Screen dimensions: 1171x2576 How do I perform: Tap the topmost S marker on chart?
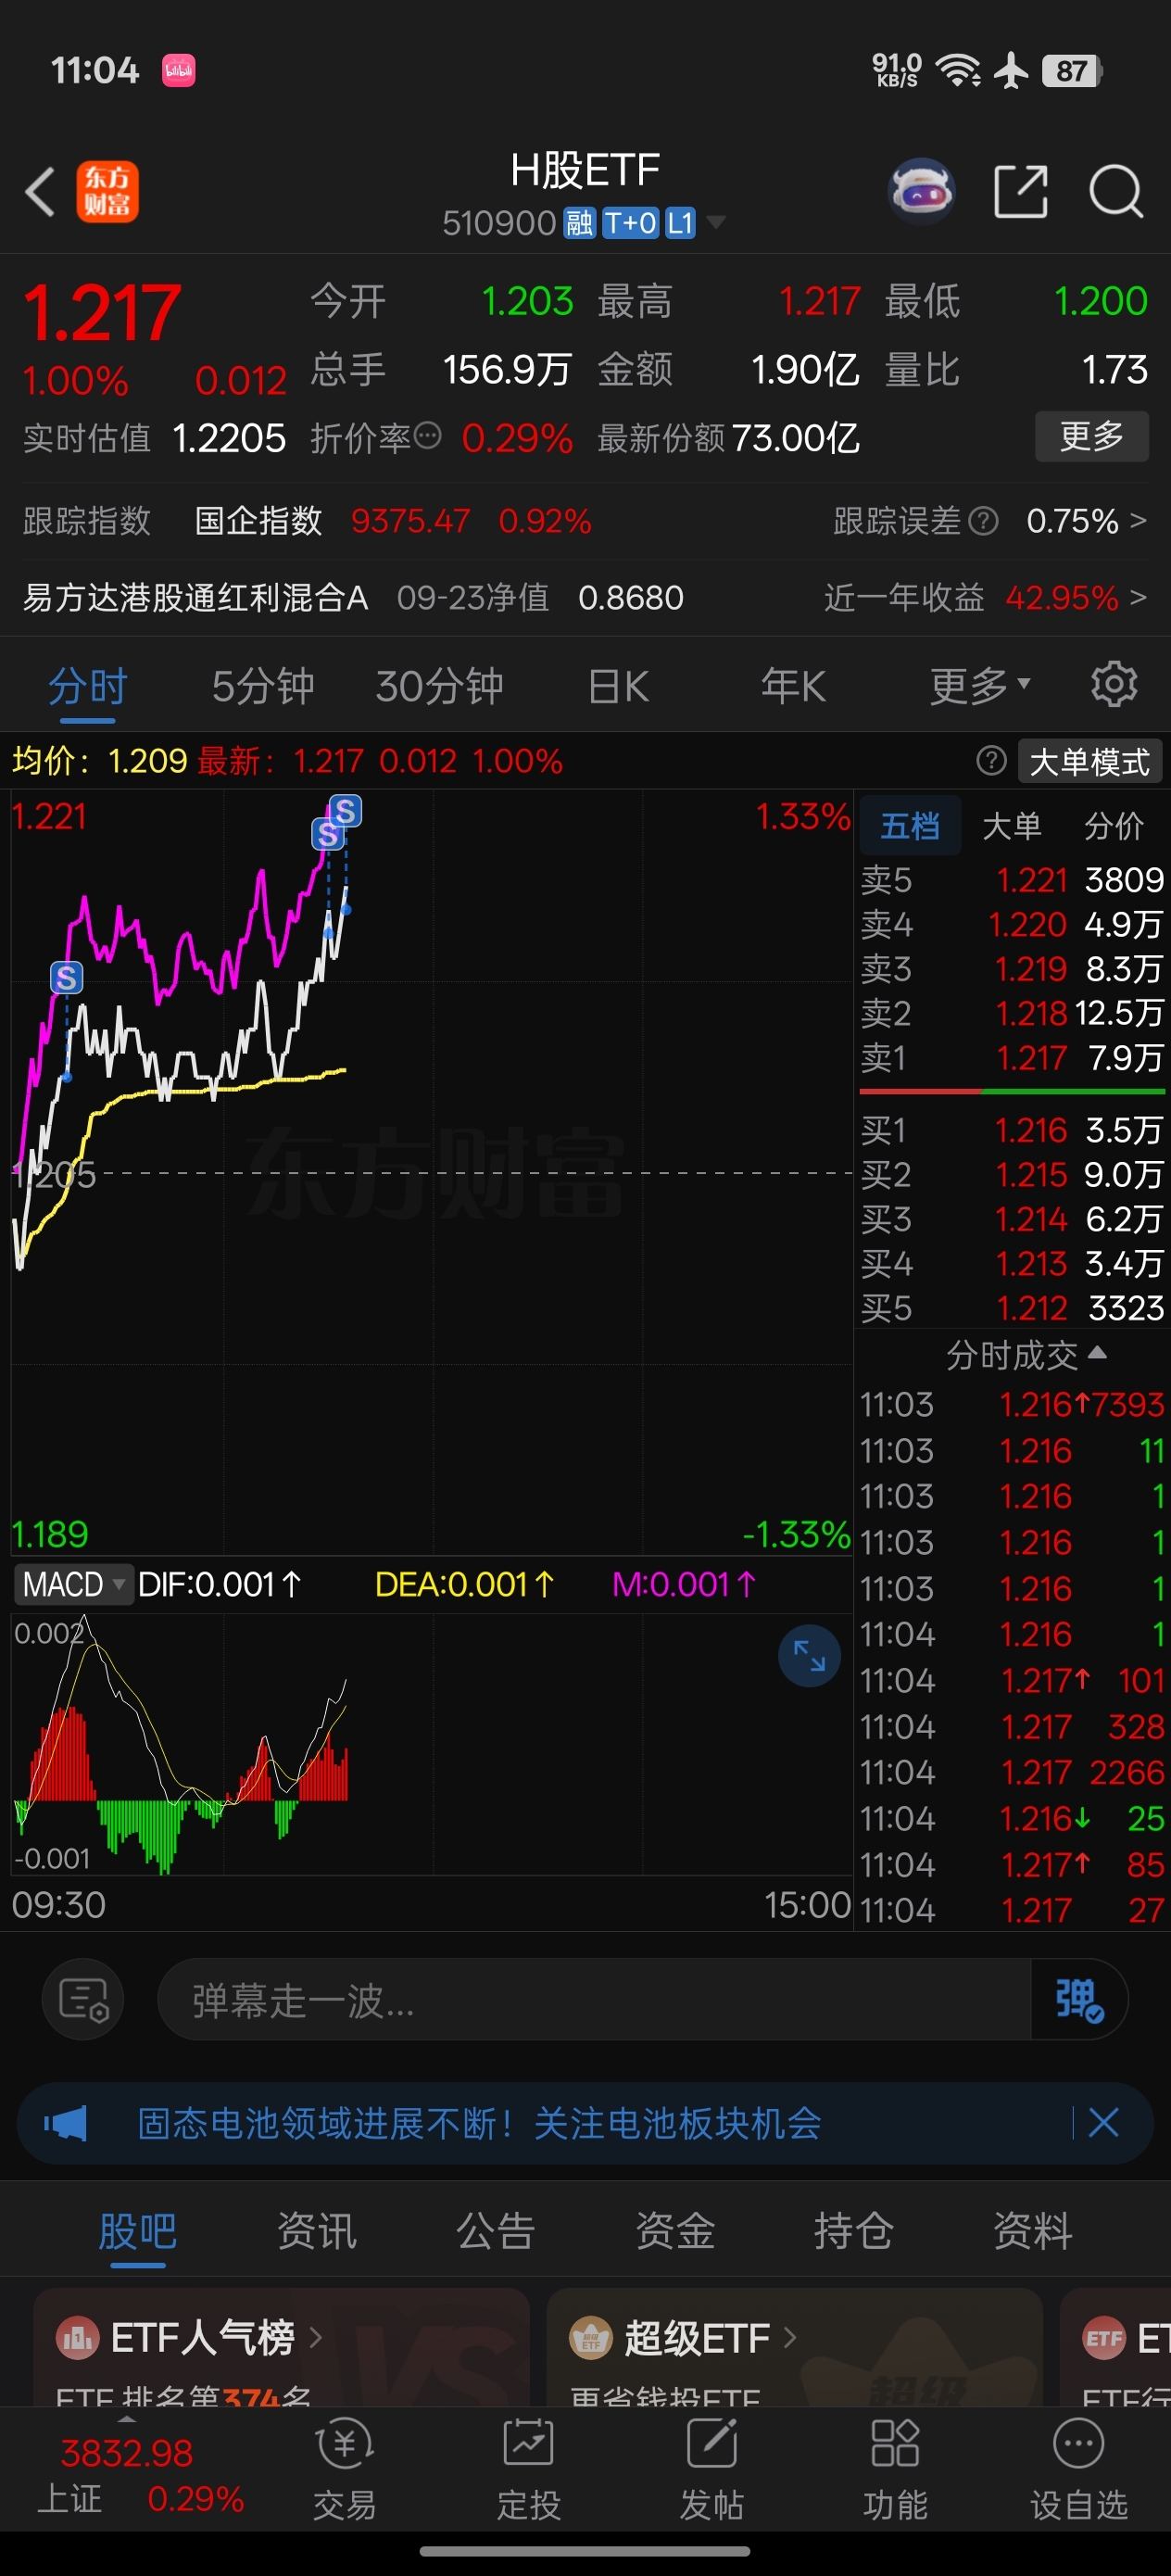[x=346, y=810]
